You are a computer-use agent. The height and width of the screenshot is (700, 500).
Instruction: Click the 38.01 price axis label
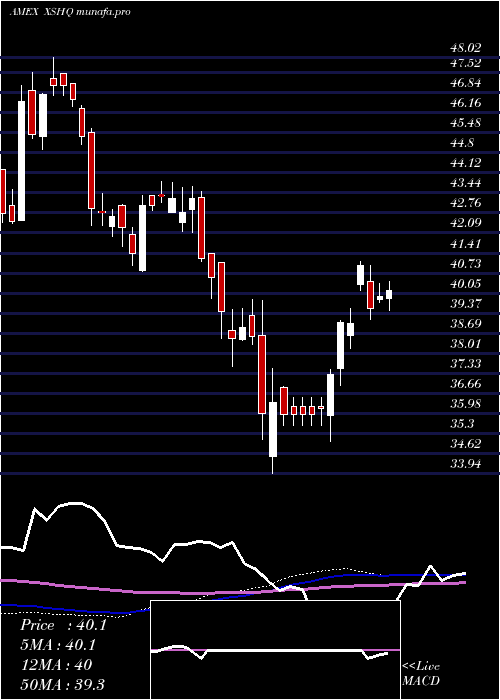pyautogui.click(x=466, y=344)
